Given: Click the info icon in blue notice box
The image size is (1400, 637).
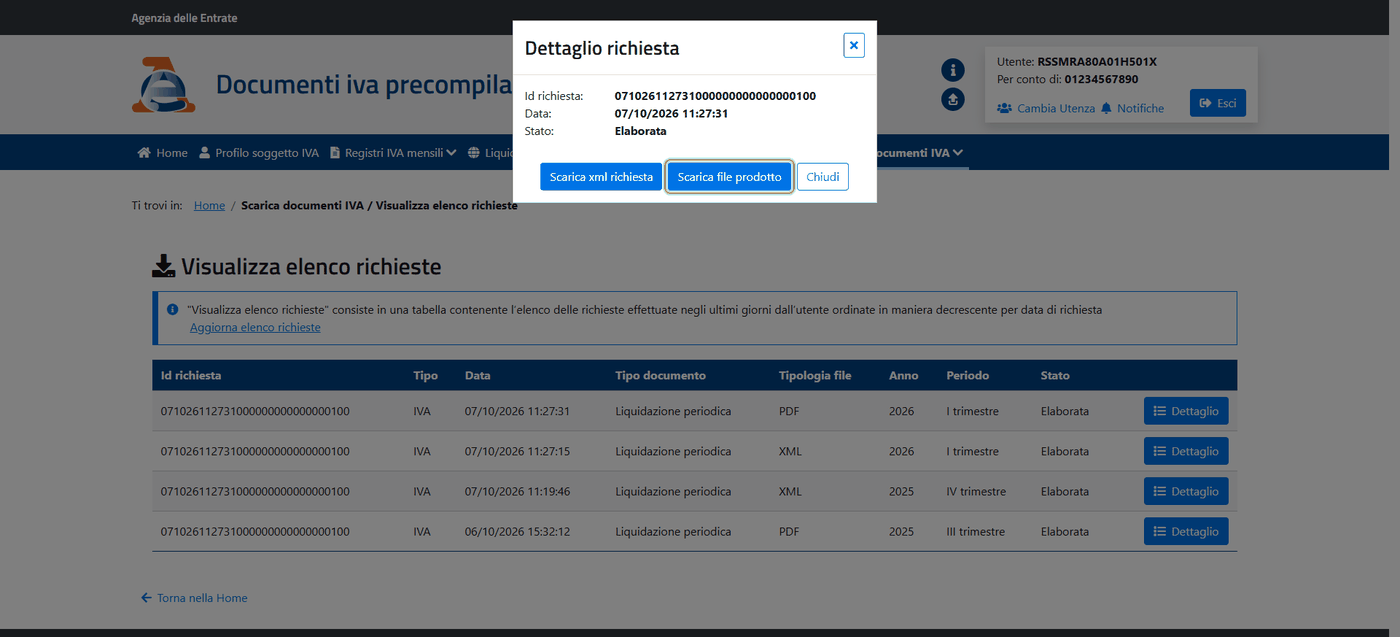Looking at the screenshot, I should coord(172,310).
